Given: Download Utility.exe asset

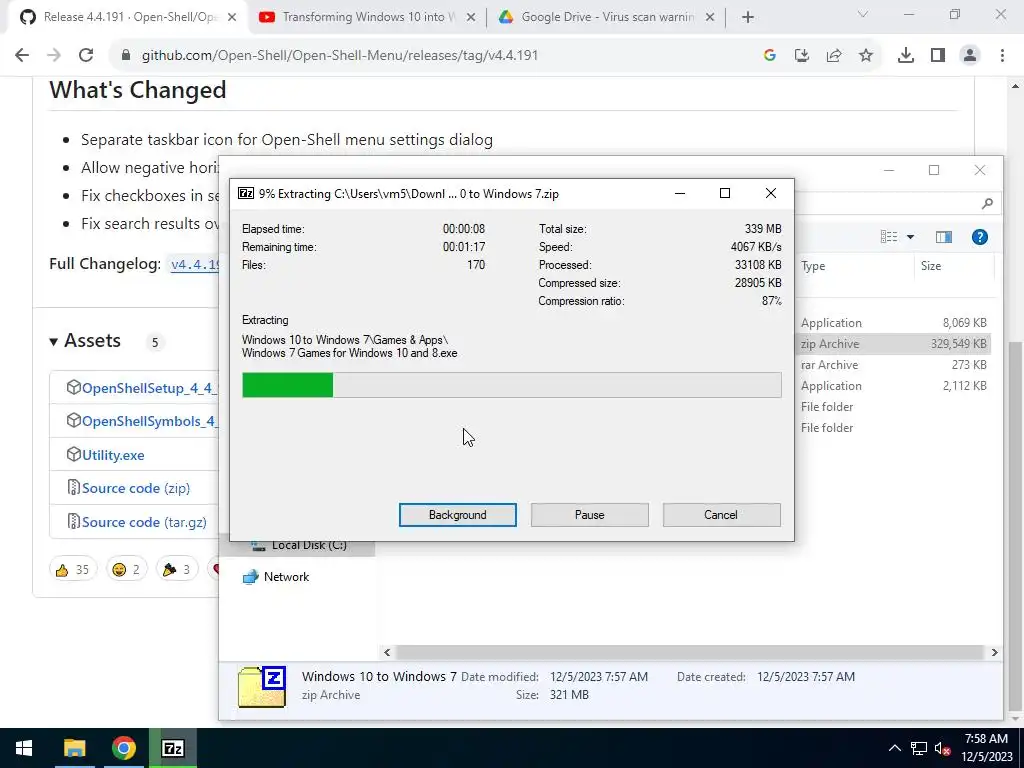Looking at the screenshot, I should tap(112, 455).
